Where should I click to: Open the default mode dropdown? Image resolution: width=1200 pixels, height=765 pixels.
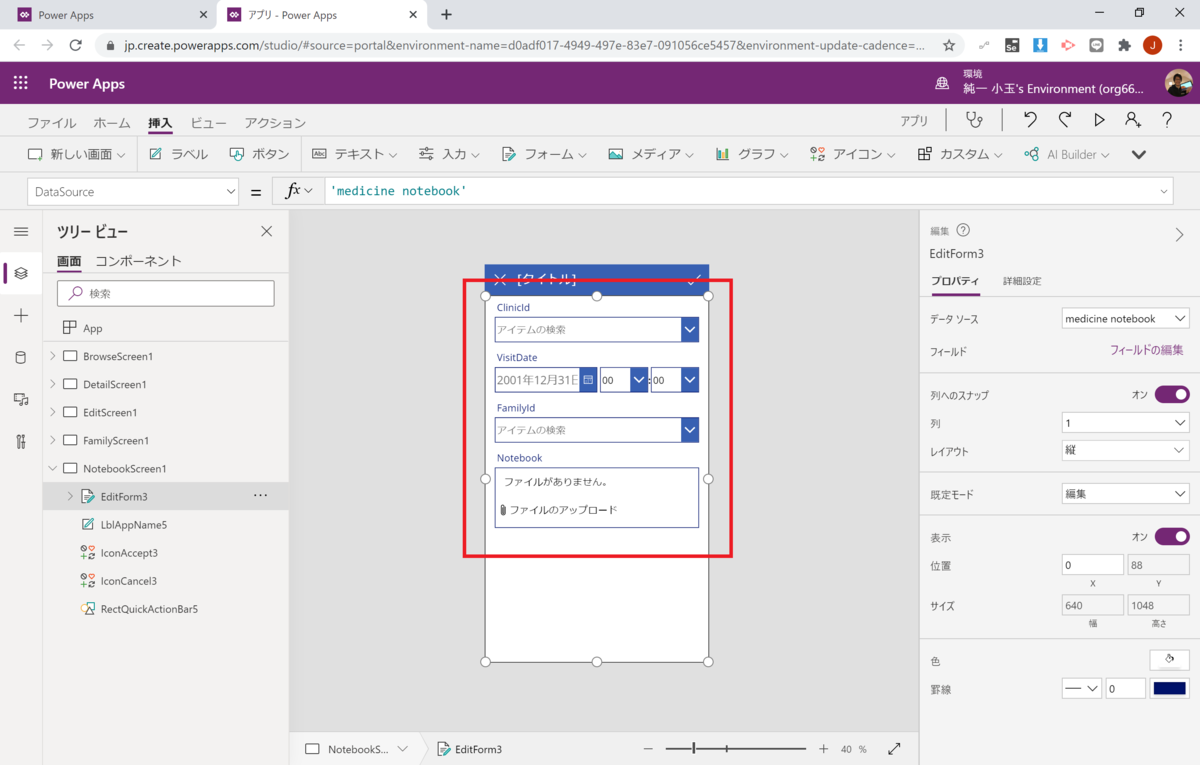coord(1125,494)
